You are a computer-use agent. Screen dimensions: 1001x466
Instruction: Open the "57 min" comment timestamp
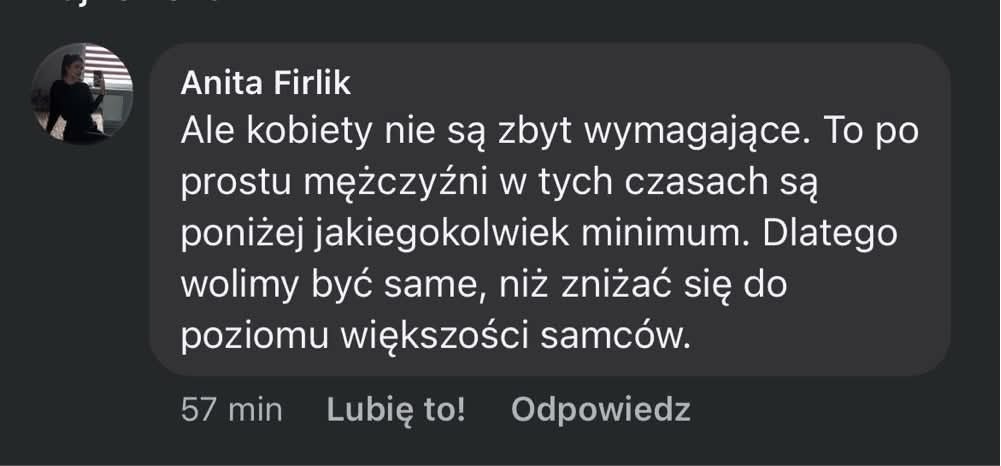pos(232,408)
